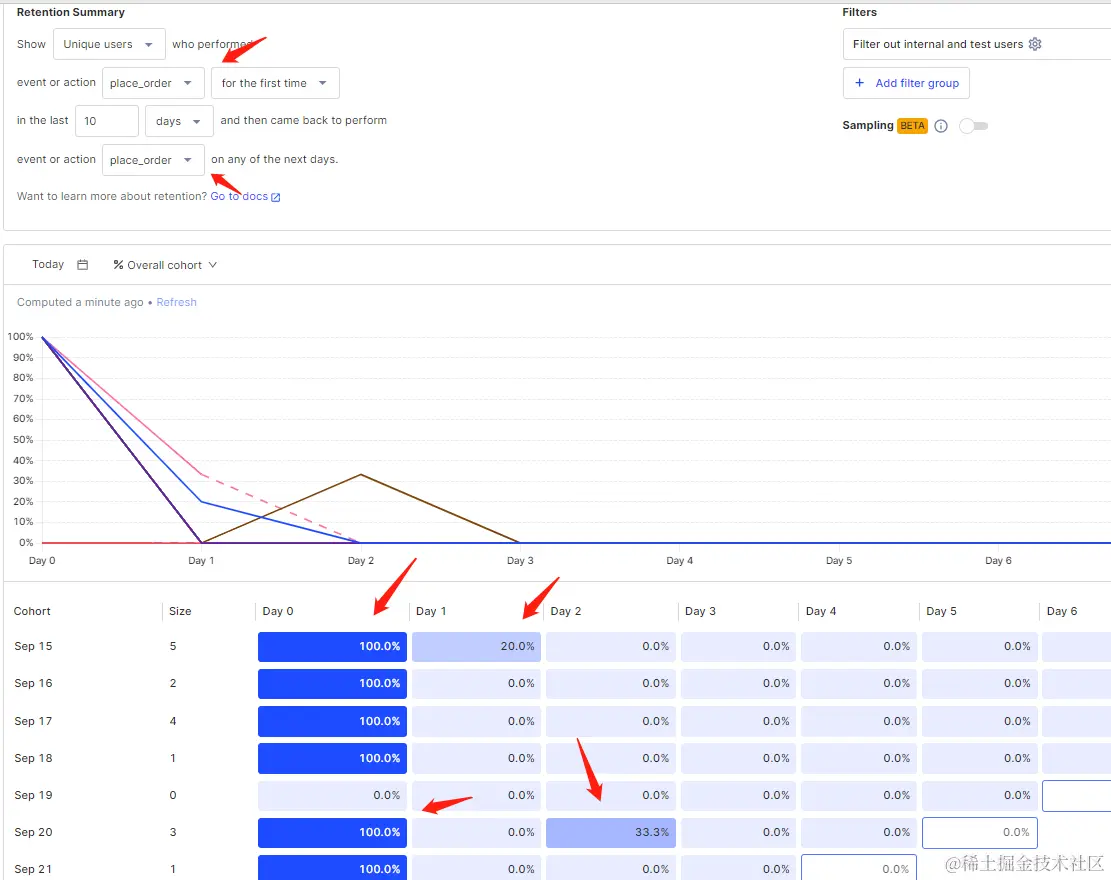The height and width of the screenshot is (880, 1111).
Task: Click the brown line peak at Day 2
Action: coord(361,474)
